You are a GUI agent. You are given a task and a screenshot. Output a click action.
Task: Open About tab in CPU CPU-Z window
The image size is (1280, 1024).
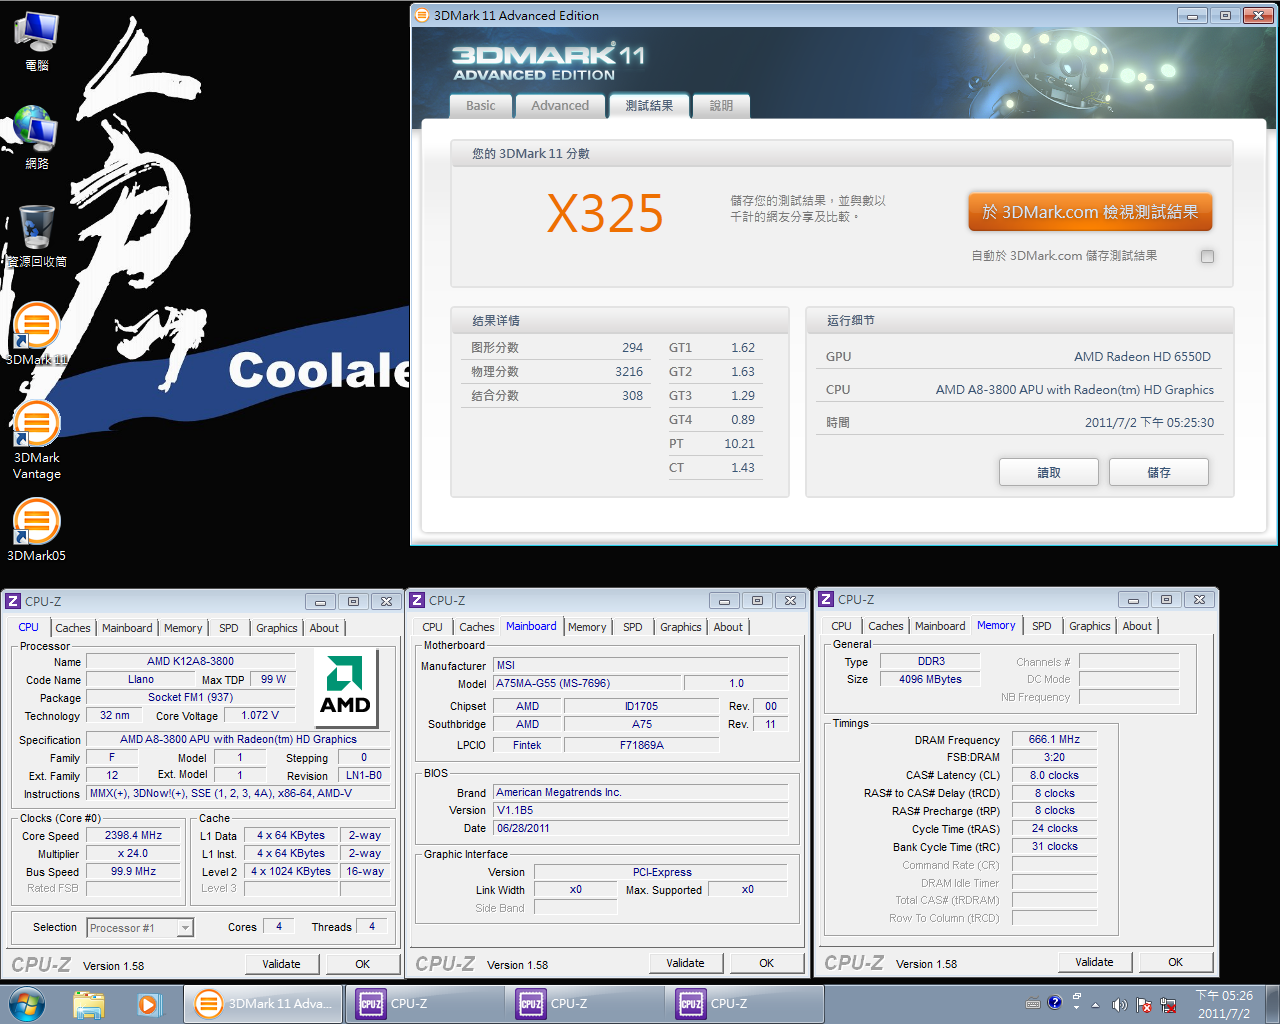[x=324, y=628]
